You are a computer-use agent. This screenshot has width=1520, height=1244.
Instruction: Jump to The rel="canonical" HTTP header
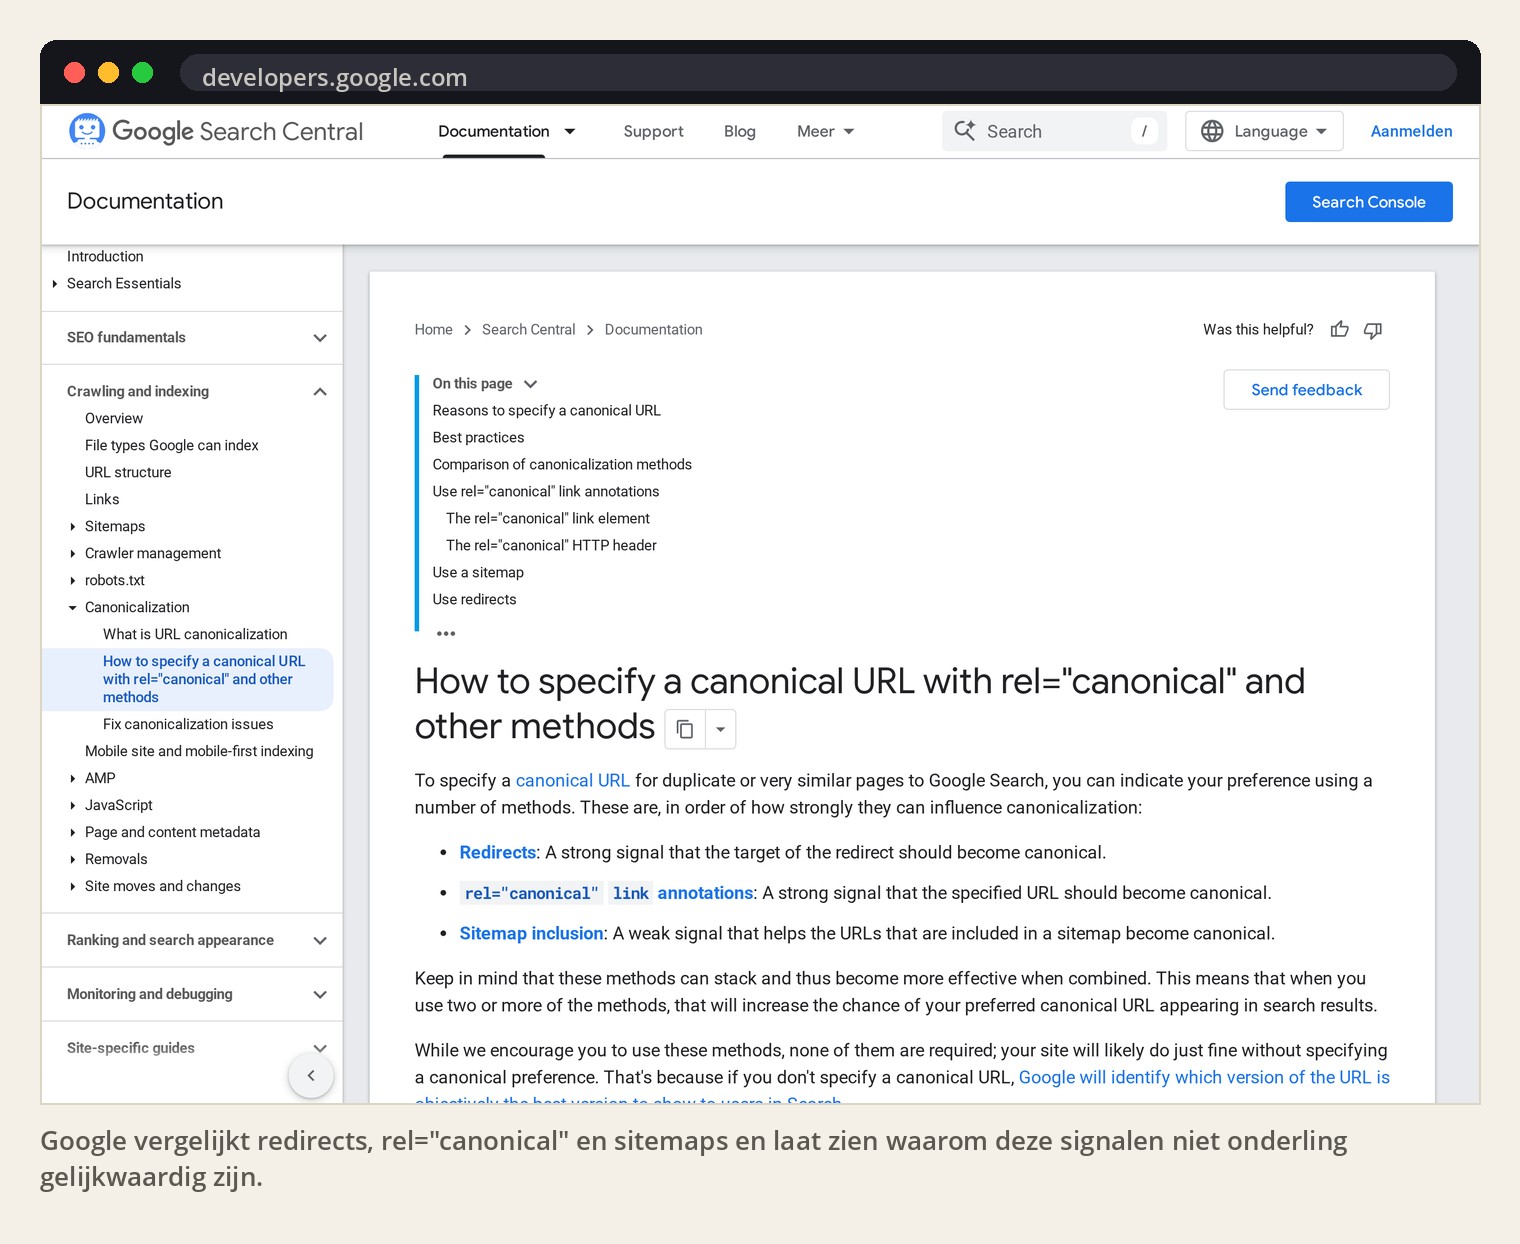click(x=551, y=546)
